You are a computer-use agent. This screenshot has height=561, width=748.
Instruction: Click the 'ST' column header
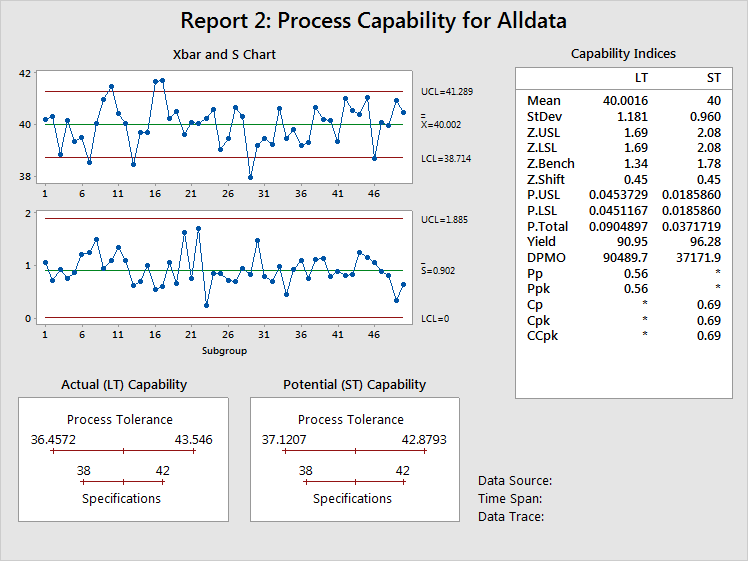(714, 78)
